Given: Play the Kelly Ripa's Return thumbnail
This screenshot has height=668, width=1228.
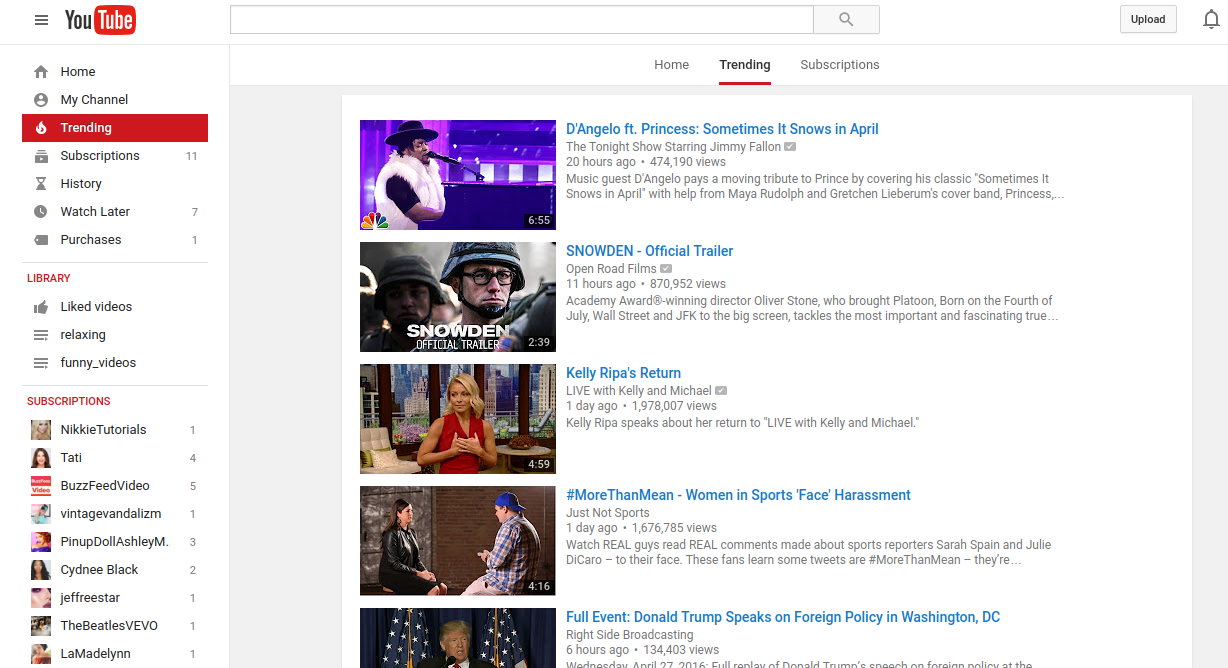Looking at the screenshot, I should pyautogui.click(x=457, y=419).
